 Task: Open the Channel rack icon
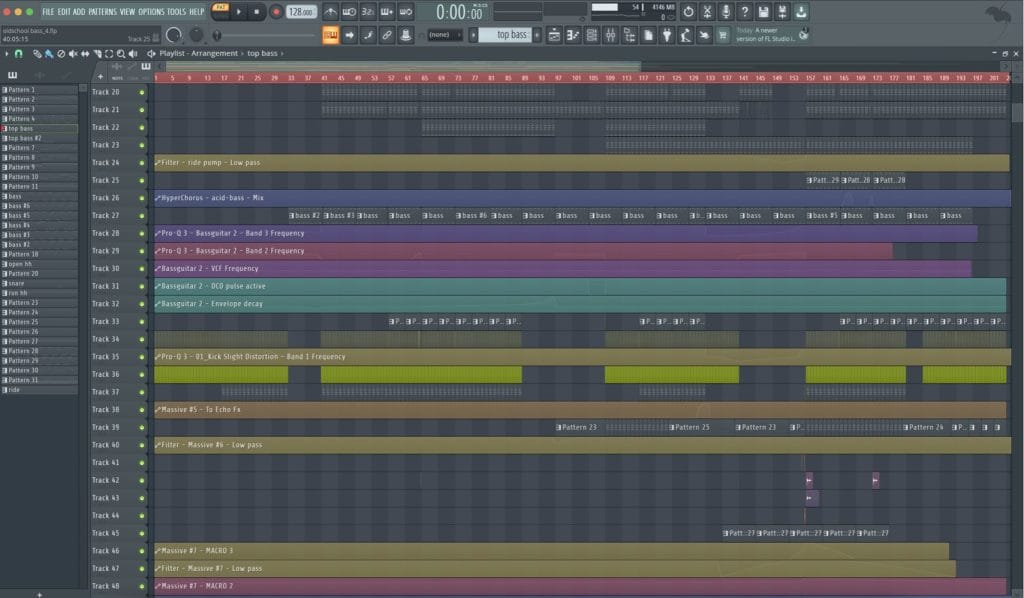pos(592,35)
